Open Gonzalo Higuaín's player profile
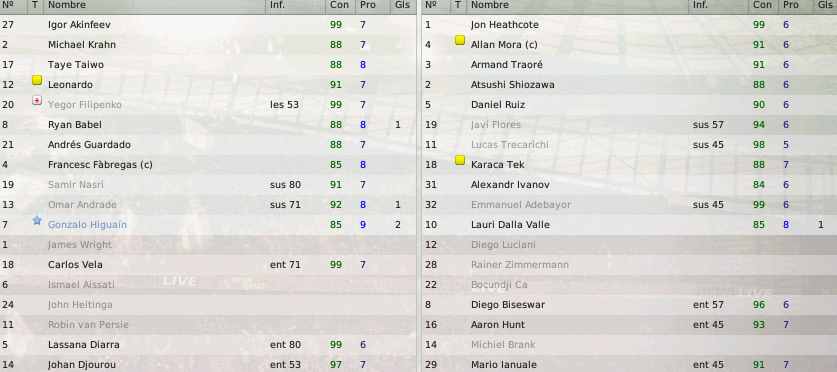Viewport: 837px width, 372px height. point(88,225)
